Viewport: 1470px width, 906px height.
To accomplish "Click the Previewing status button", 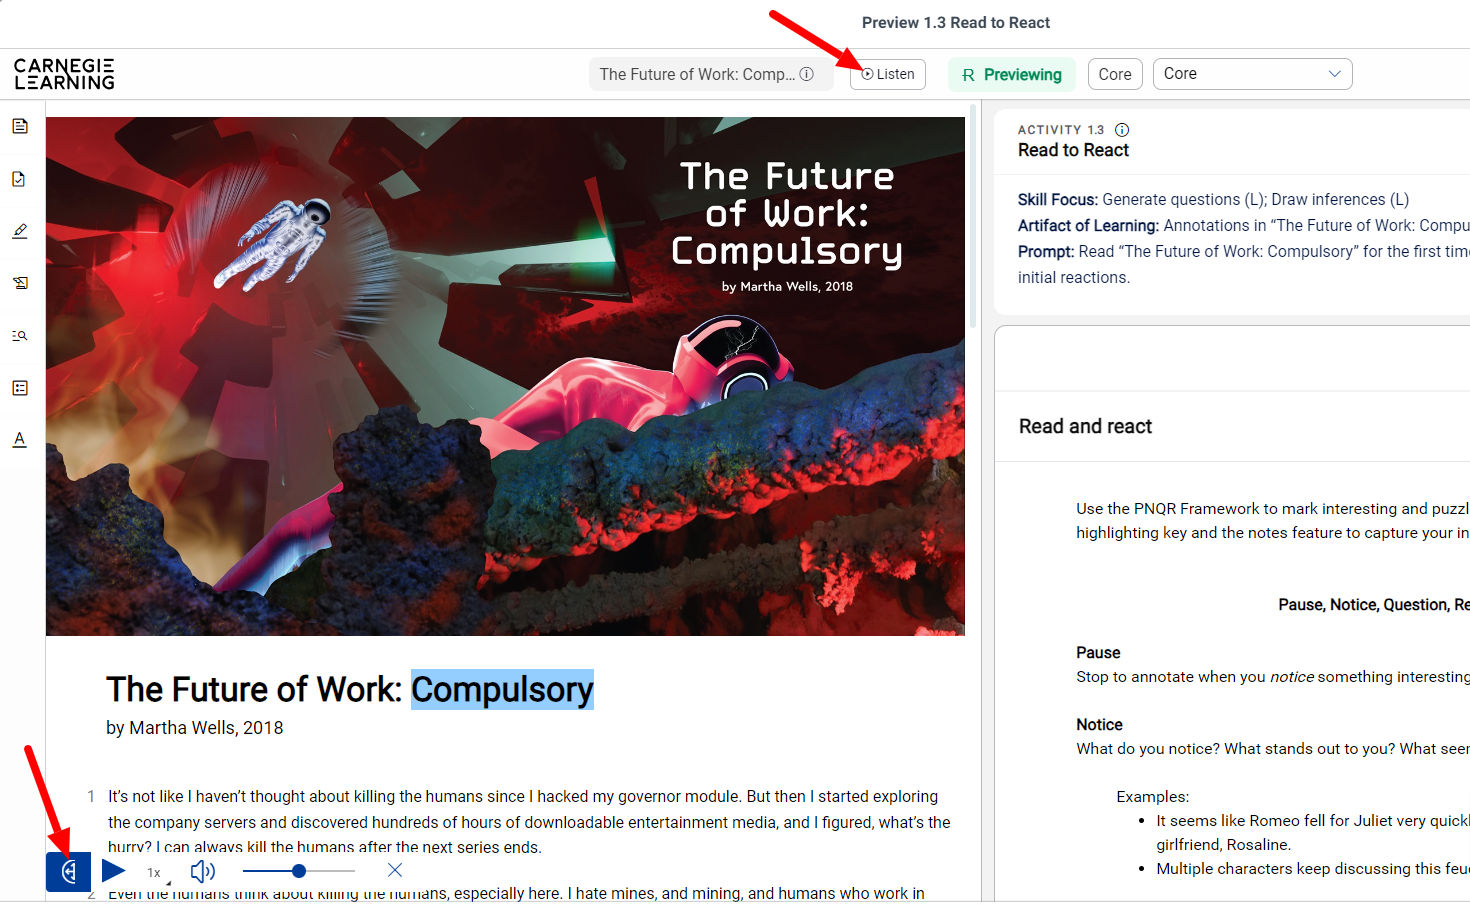I will pos(1012,74).
